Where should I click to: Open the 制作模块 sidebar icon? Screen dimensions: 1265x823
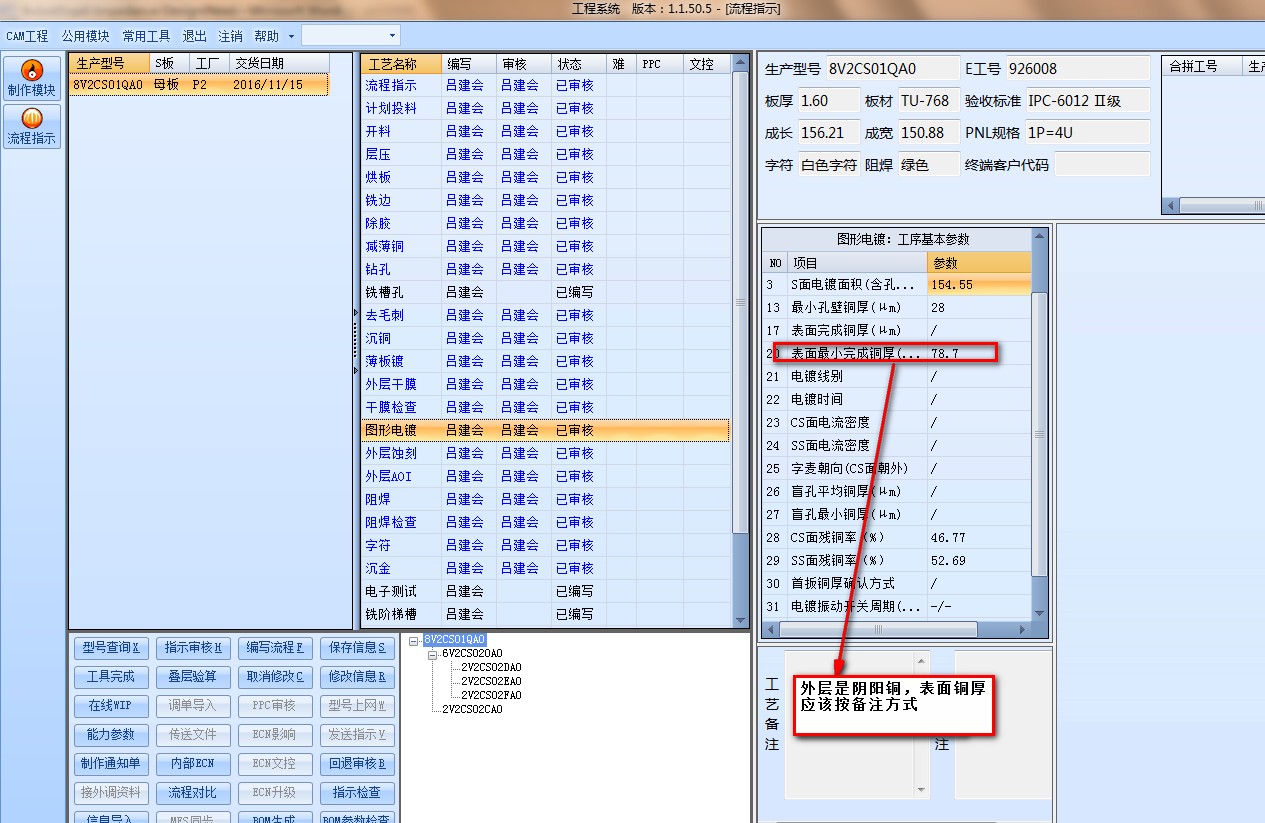point(33,78)
